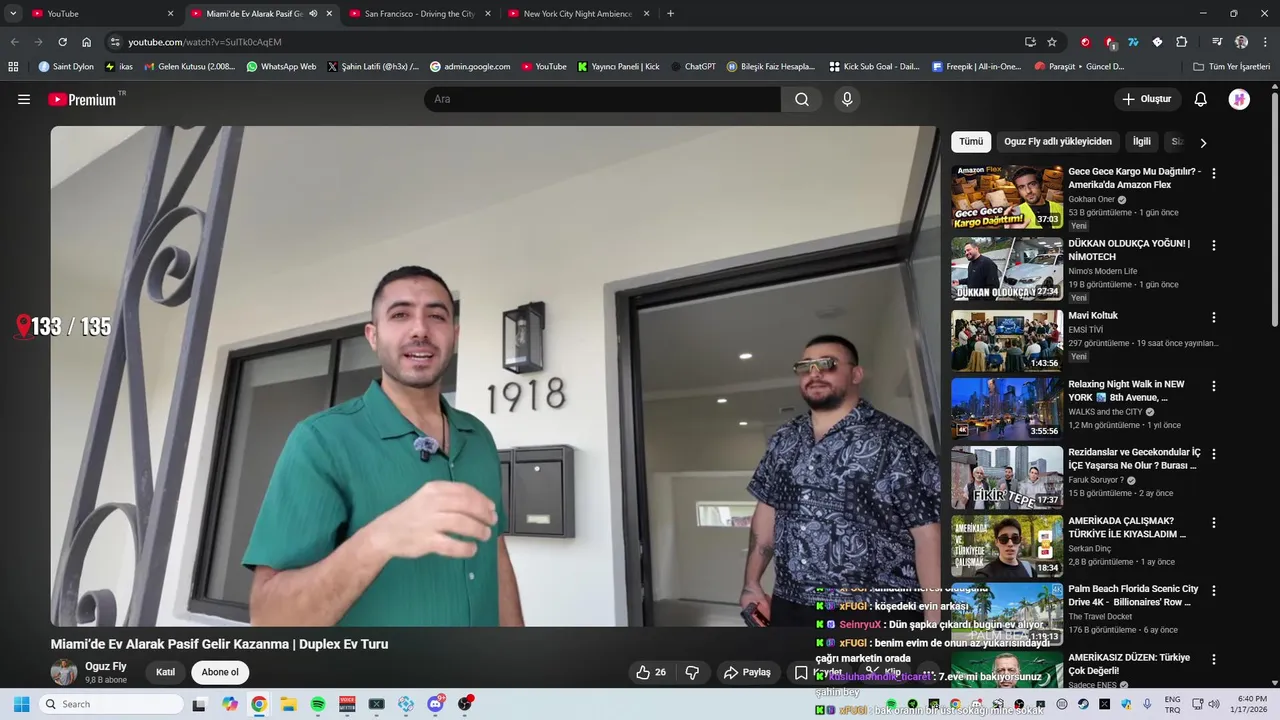Focus the Ara search field

tap(602, 99)
